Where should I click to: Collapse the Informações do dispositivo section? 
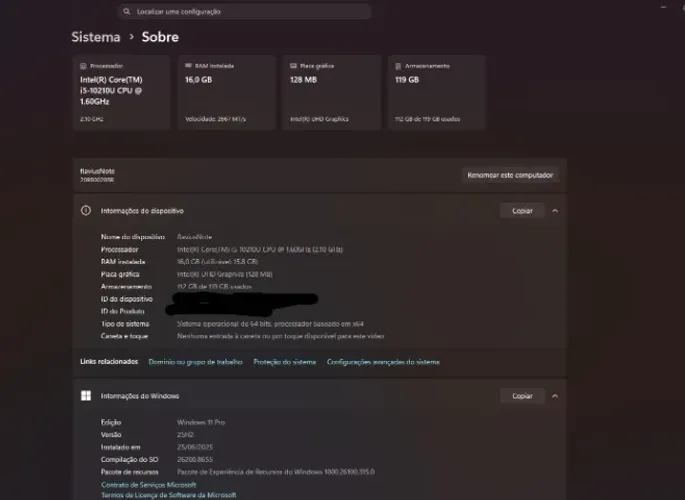(x=555, y=211)
